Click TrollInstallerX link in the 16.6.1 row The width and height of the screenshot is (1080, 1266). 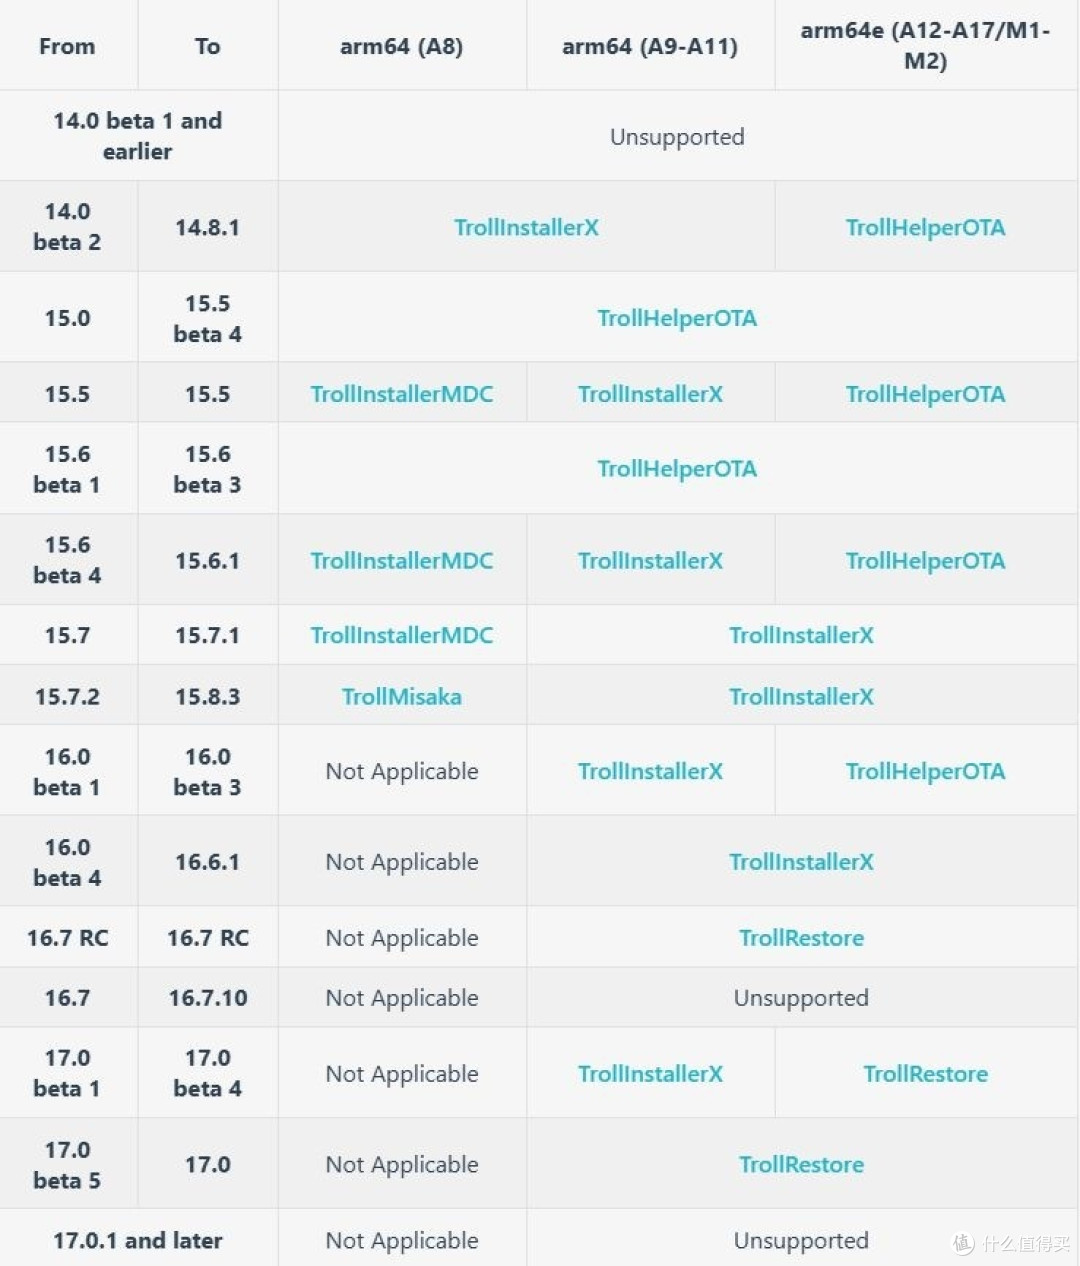pos(801,862)
